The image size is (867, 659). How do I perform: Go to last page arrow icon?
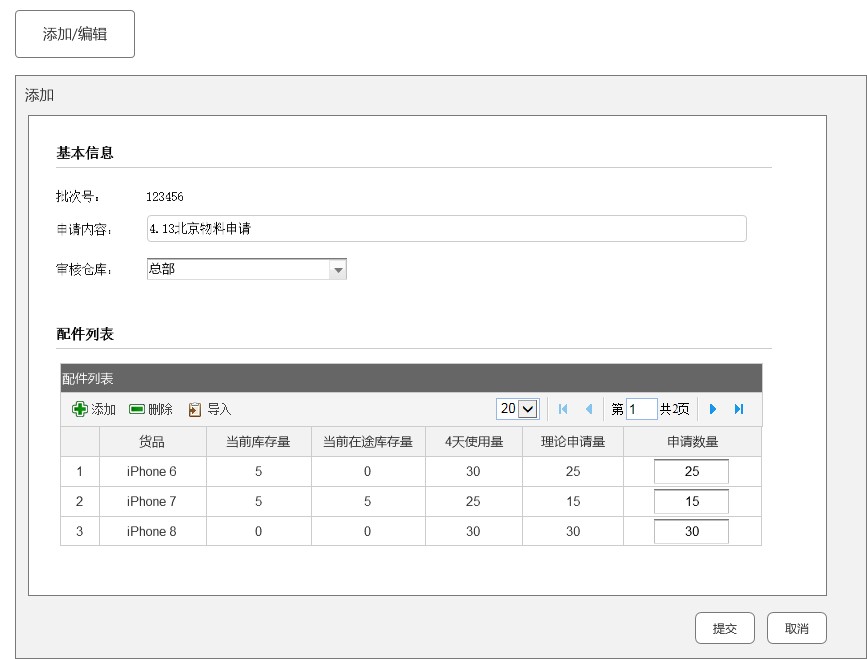pos(739,409)
